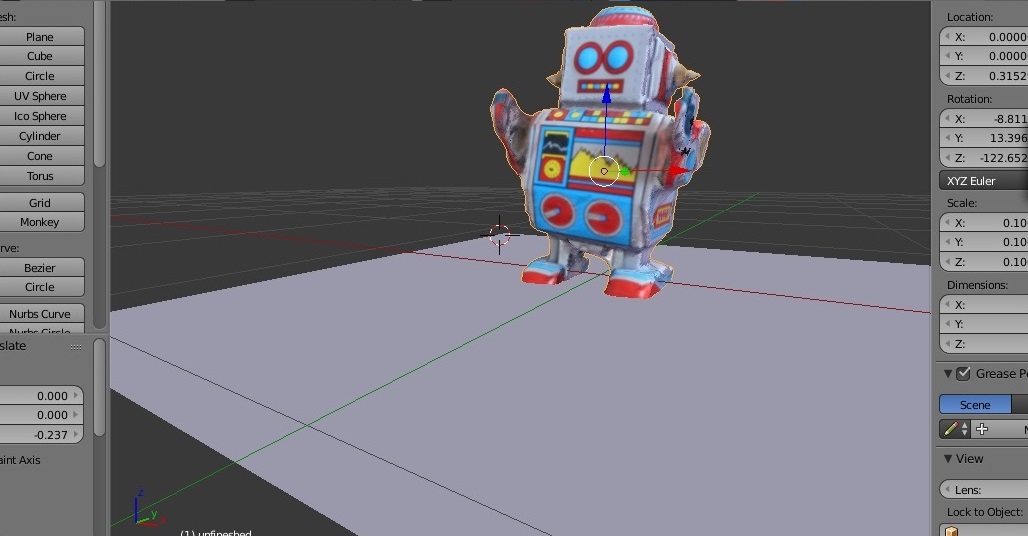Add a Monkey mesh

pos(40,222)
